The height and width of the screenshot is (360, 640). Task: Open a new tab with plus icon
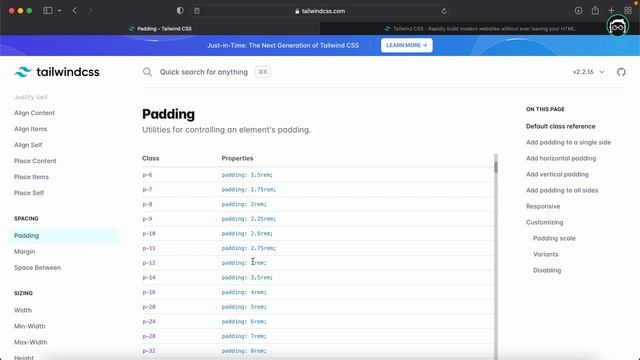click(611, 11)
